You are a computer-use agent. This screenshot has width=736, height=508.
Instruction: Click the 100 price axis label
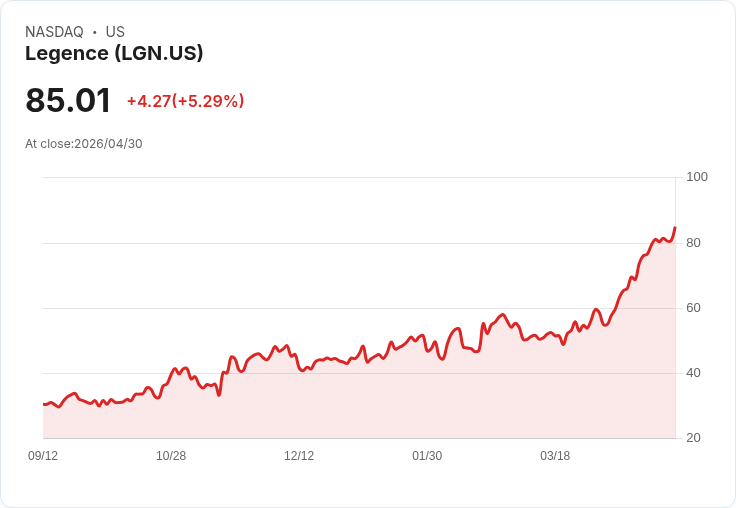(697, 177)
